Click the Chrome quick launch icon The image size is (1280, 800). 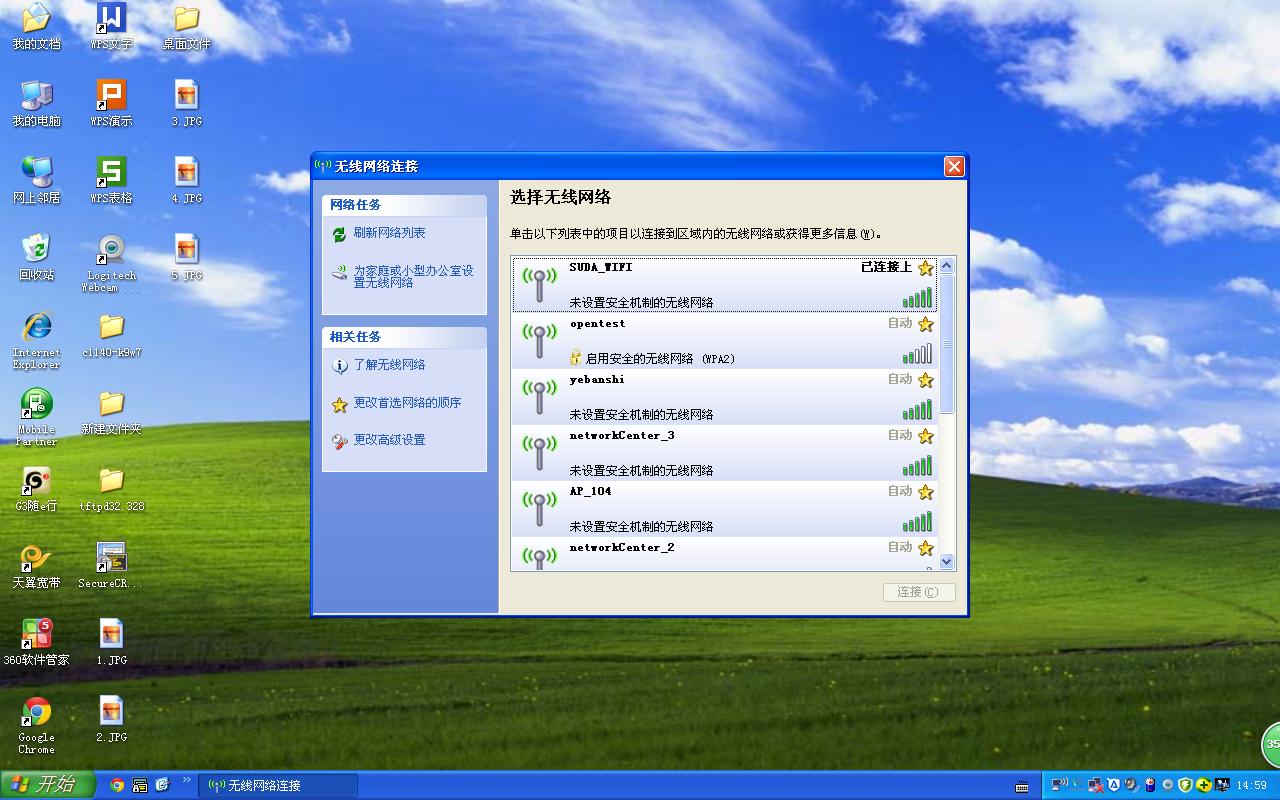[117, 785]
